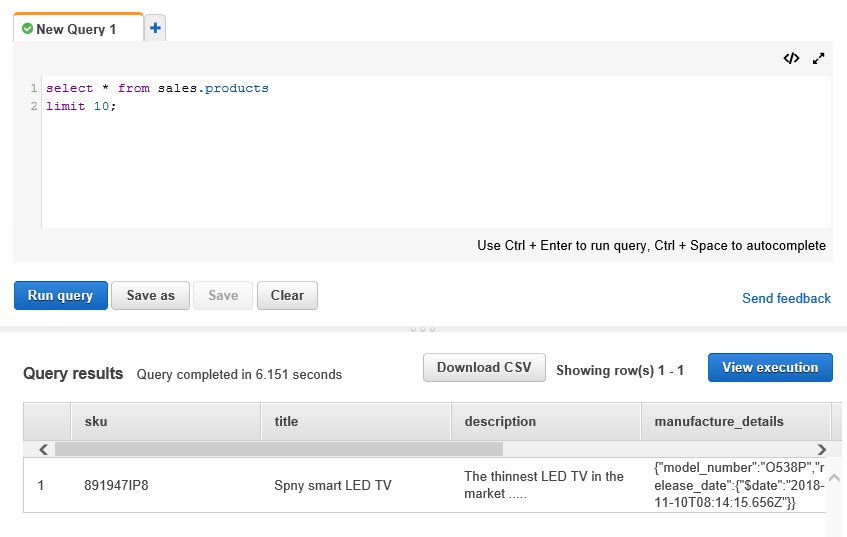The height and width of the screenshot is (537, 847).
Task: Click the left arrow of results scrollbar
Action: click(x=44, y=449)
